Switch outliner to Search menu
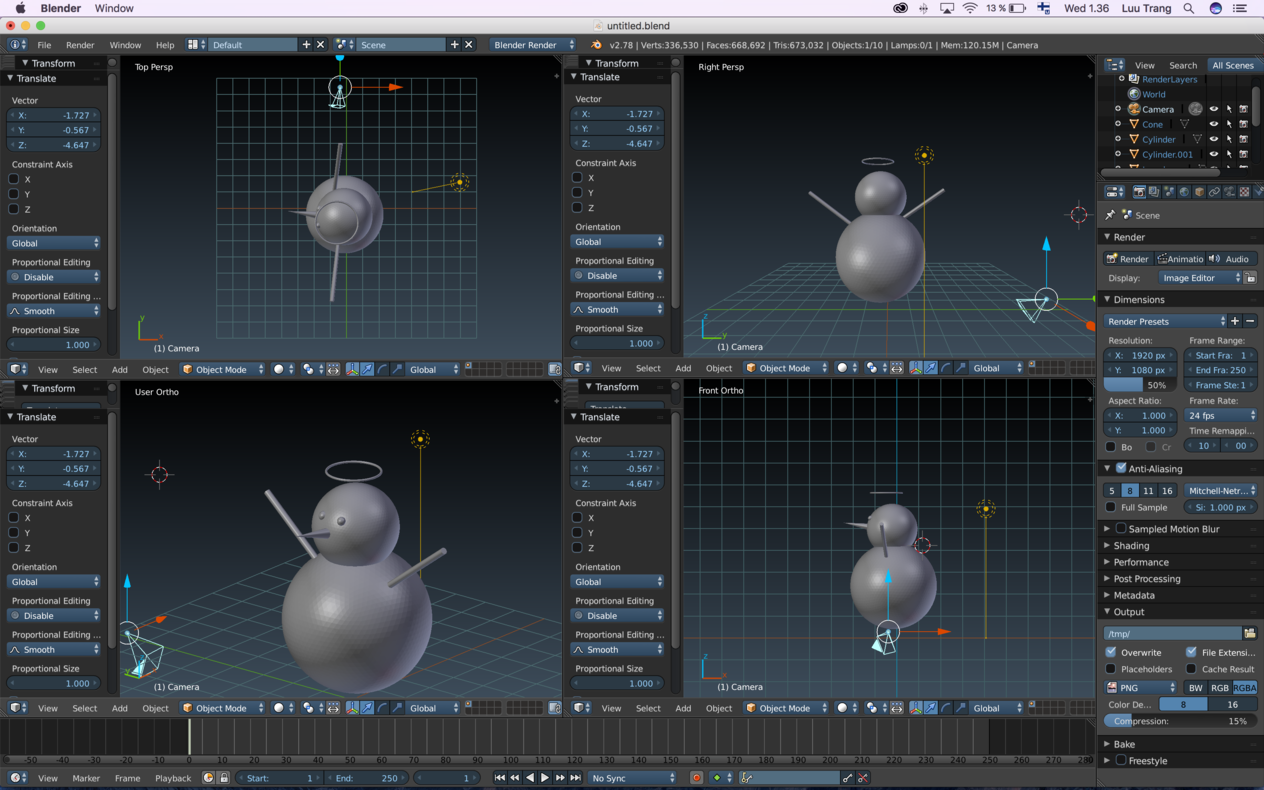 pyautogui.click(x=1183, y=65)
